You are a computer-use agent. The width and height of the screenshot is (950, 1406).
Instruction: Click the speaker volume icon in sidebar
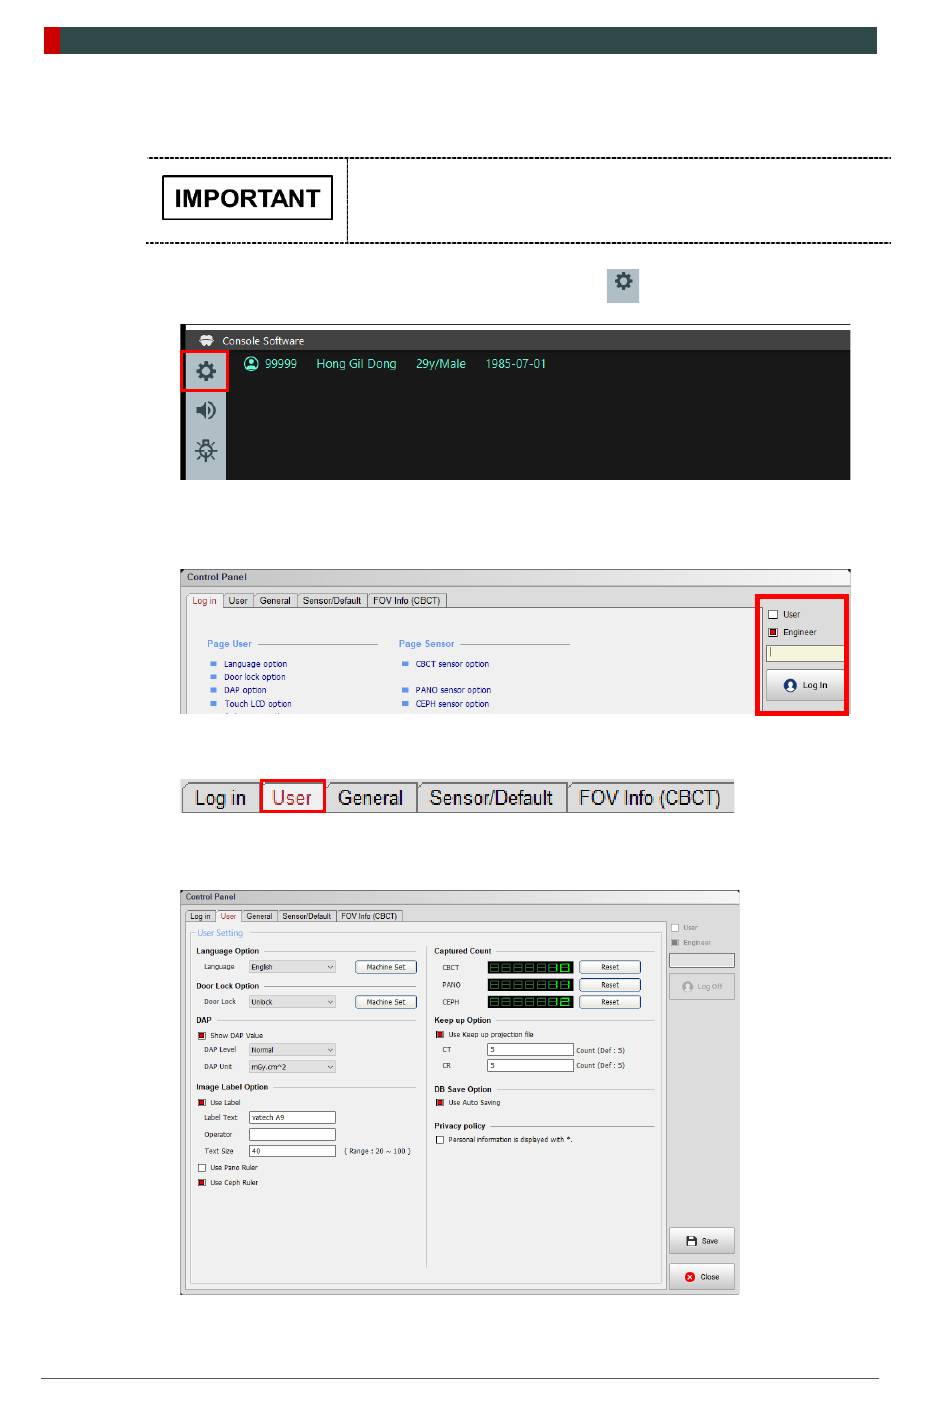206,410
